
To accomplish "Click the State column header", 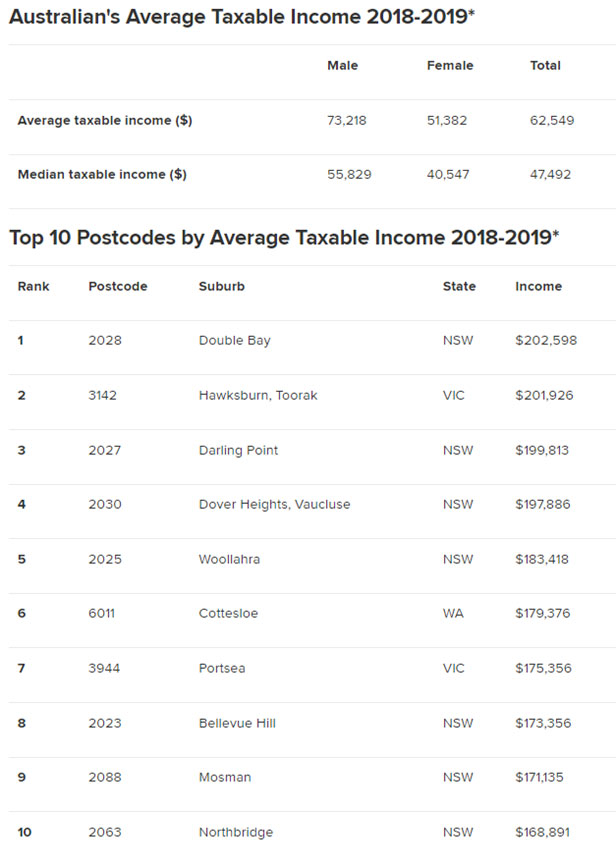I will click(x=459, y=286).
